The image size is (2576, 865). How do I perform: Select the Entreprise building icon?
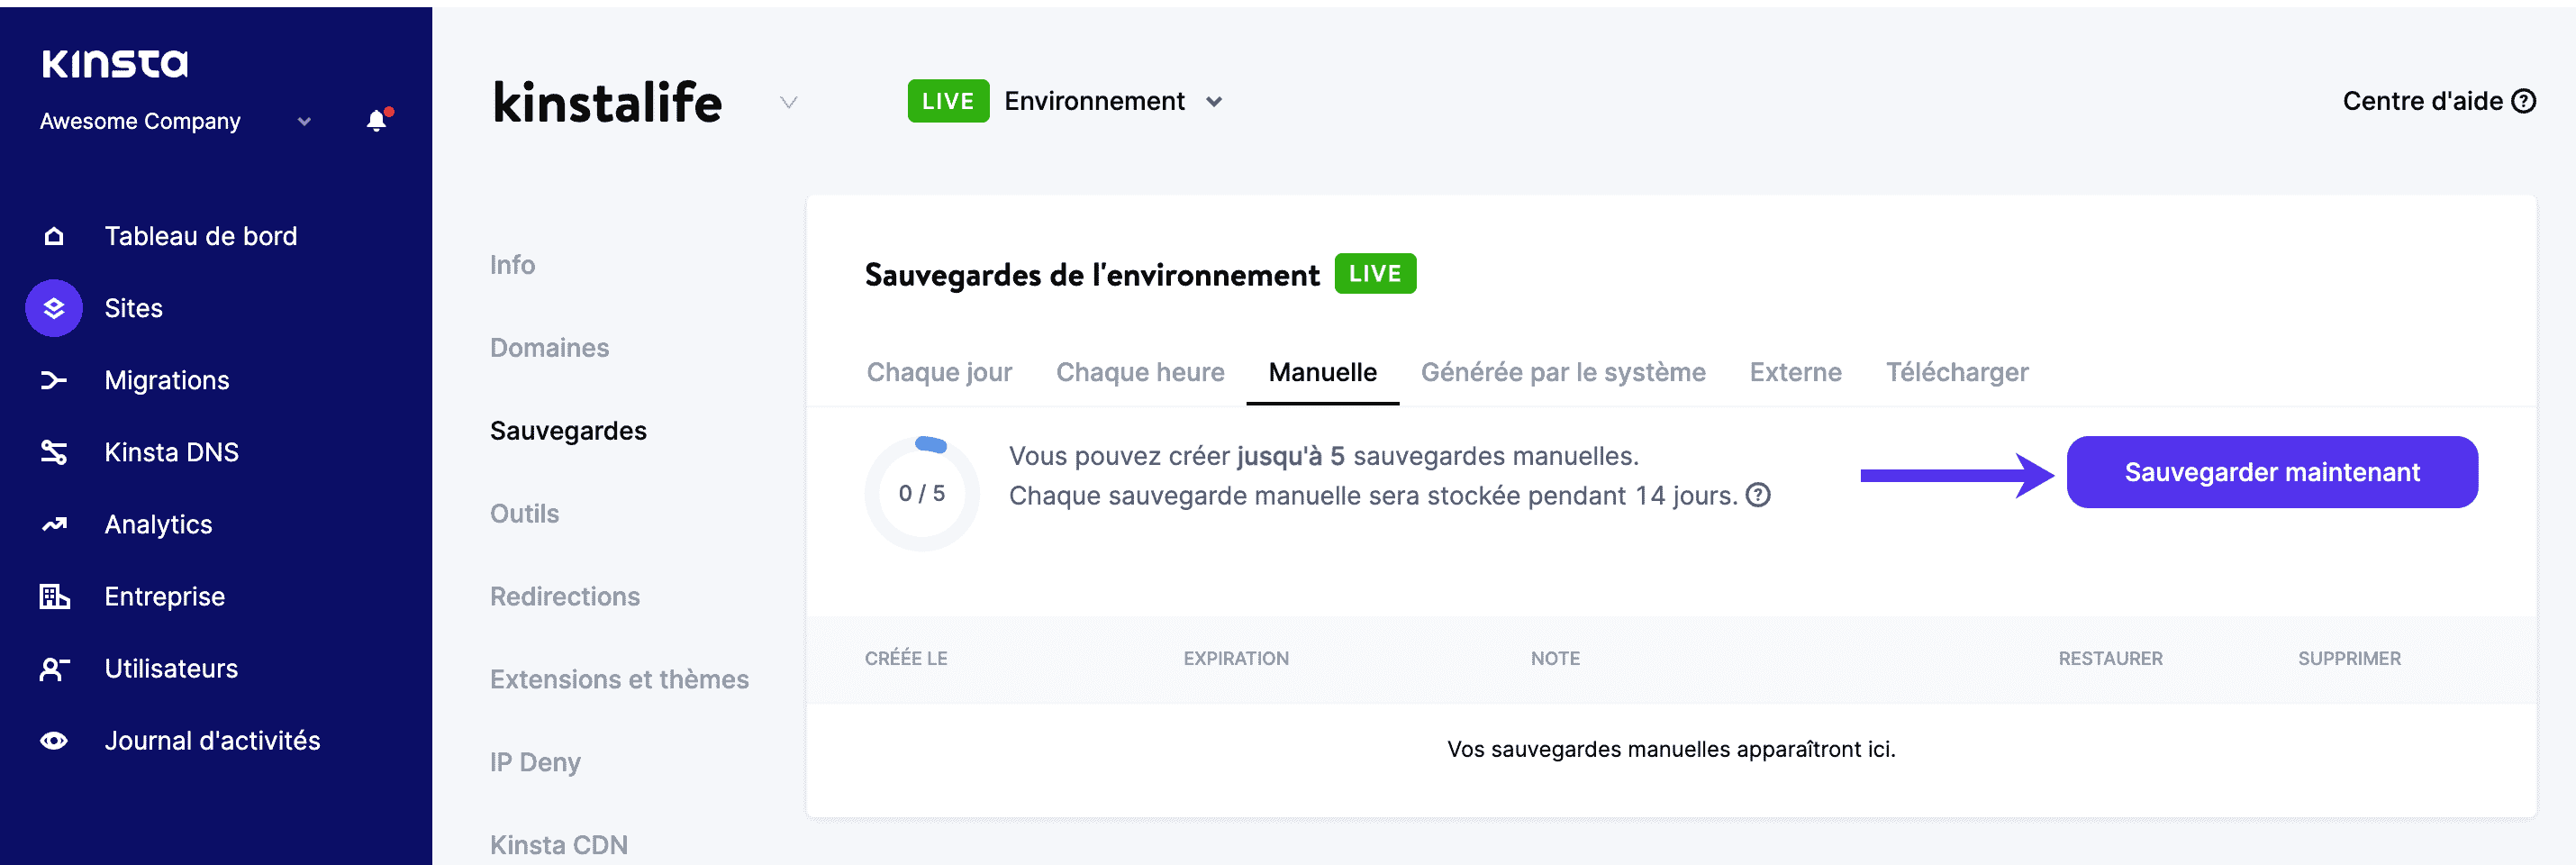(x=53, y=596)
